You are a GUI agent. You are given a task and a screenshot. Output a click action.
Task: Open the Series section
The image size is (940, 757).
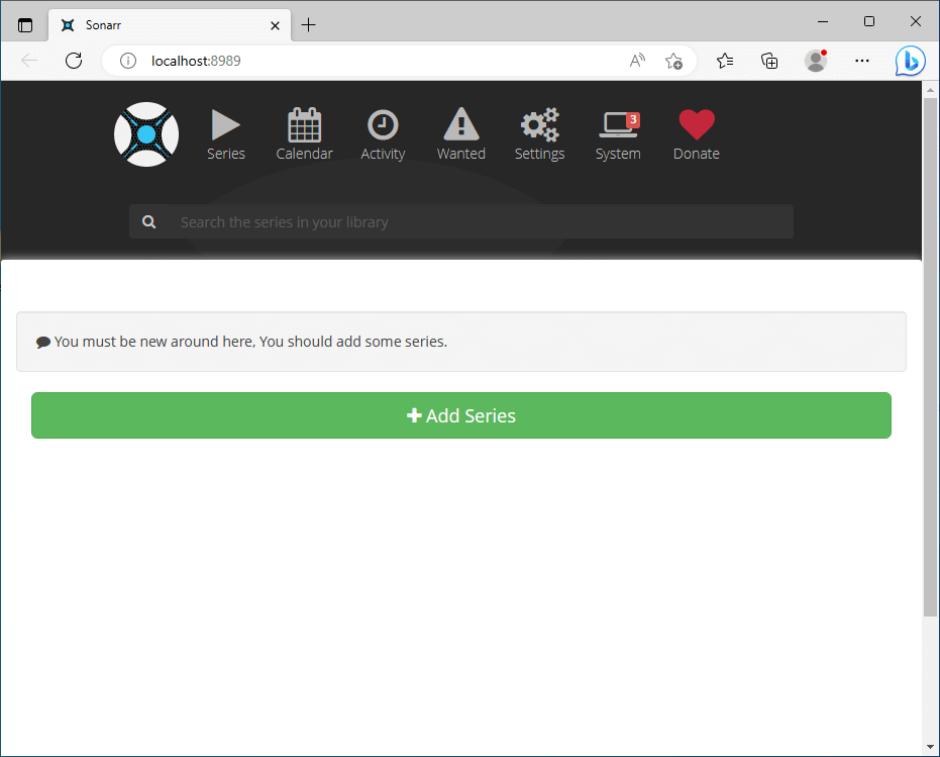226,135
